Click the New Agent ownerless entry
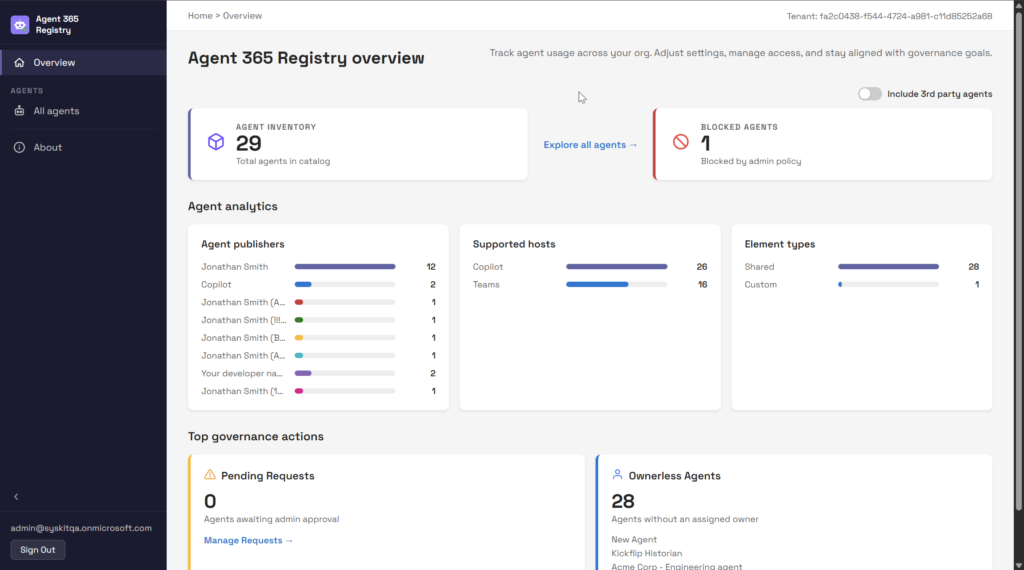 634,540
